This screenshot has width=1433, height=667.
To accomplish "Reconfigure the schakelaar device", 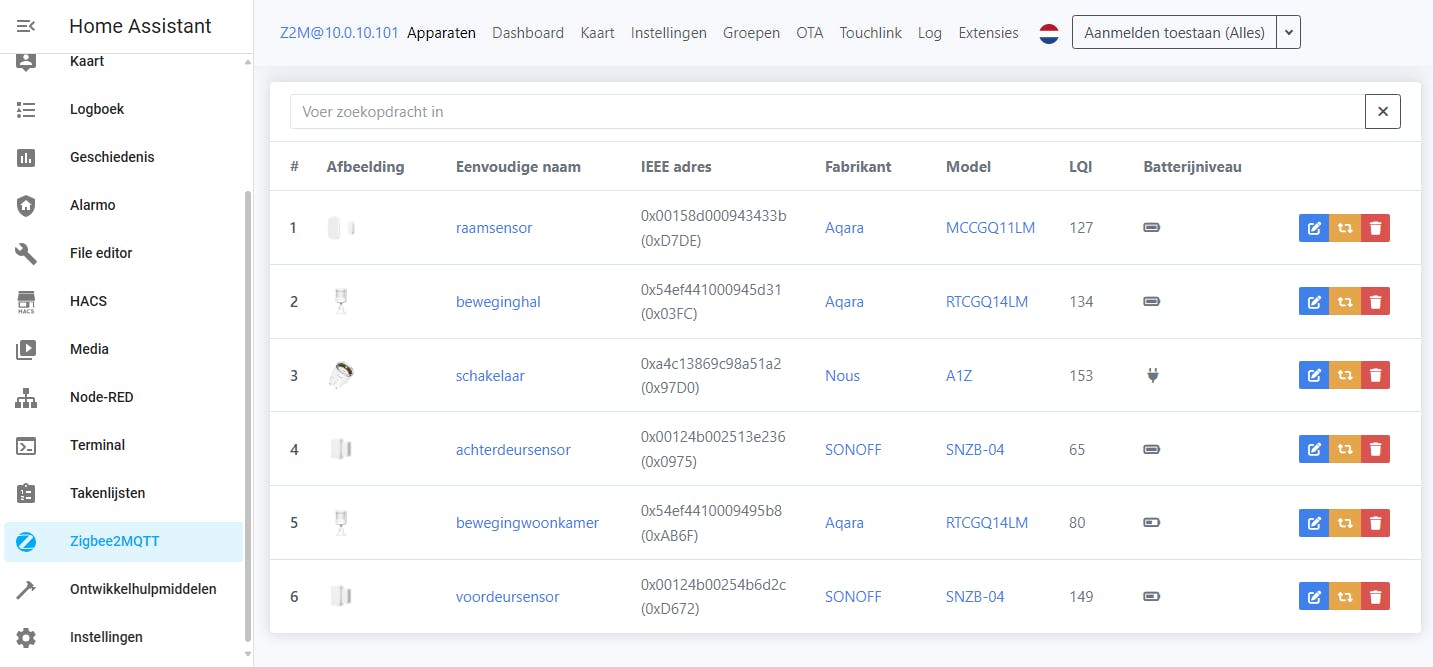I will pos(1345,376).
